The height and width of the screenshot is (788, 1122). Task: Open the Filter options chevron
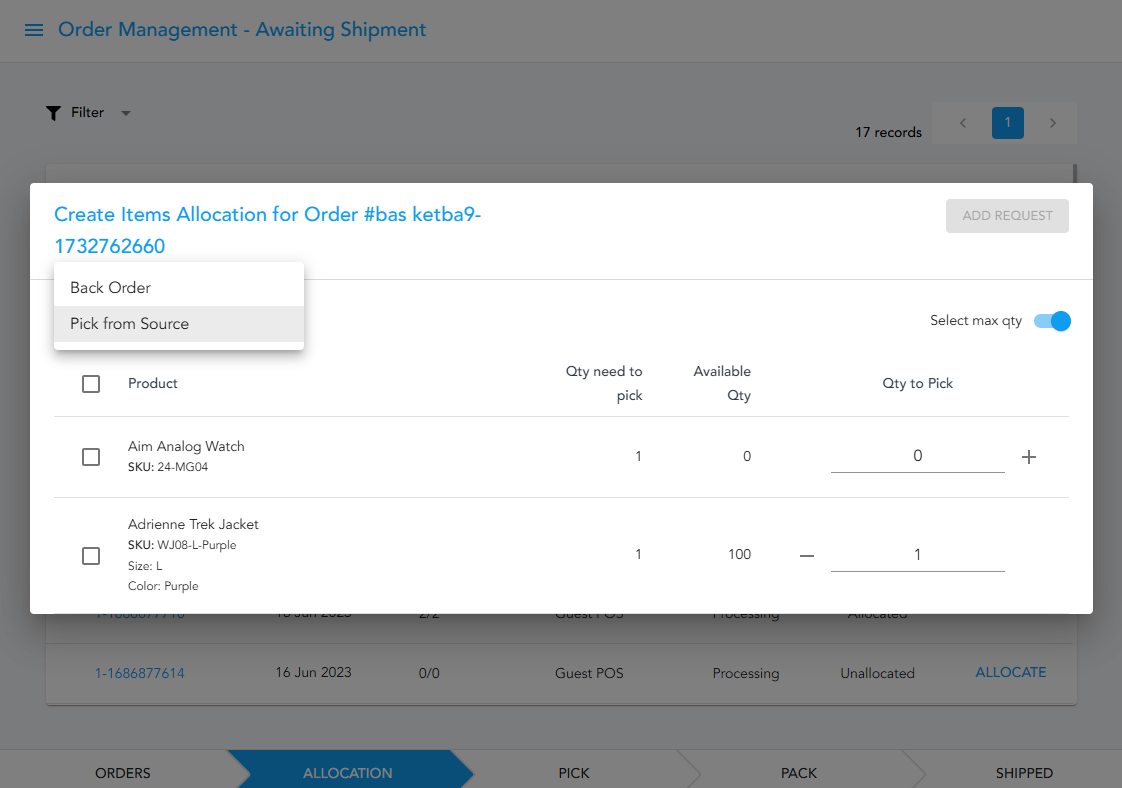point(125,112)
